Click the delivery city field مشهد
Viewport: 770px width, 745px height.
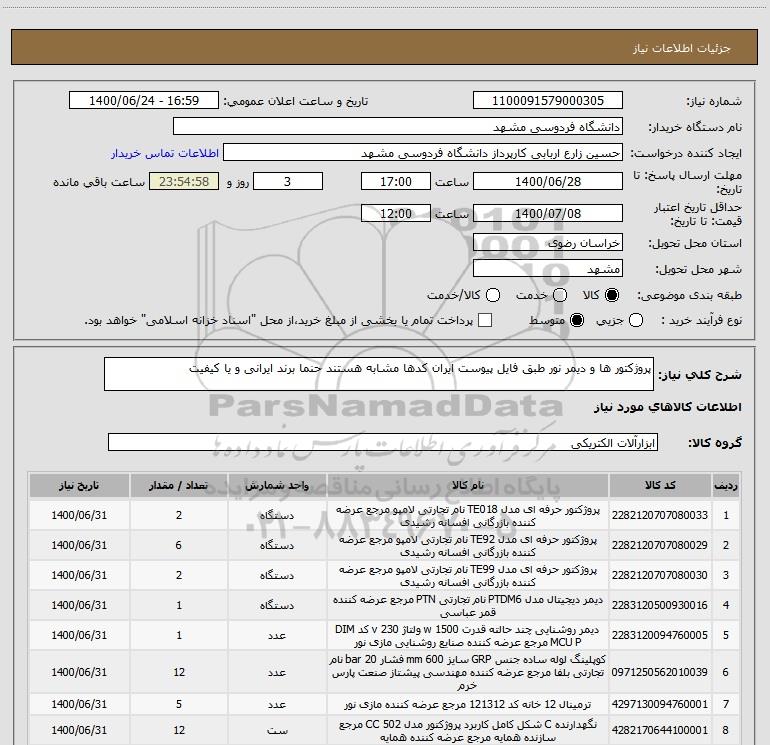click(x=548, y=269)
